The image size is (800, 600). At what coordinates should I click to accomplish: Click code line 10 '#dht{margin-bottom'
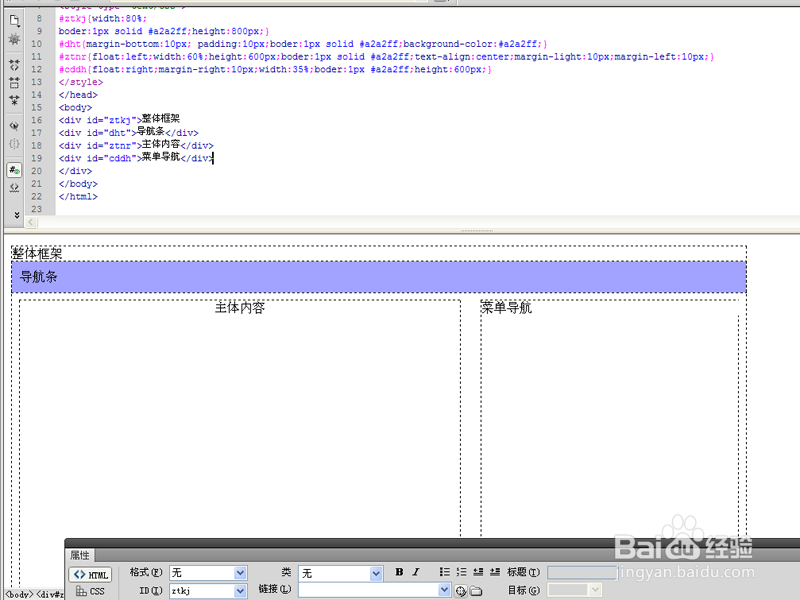pyautogui.click(x=303, y=44)
